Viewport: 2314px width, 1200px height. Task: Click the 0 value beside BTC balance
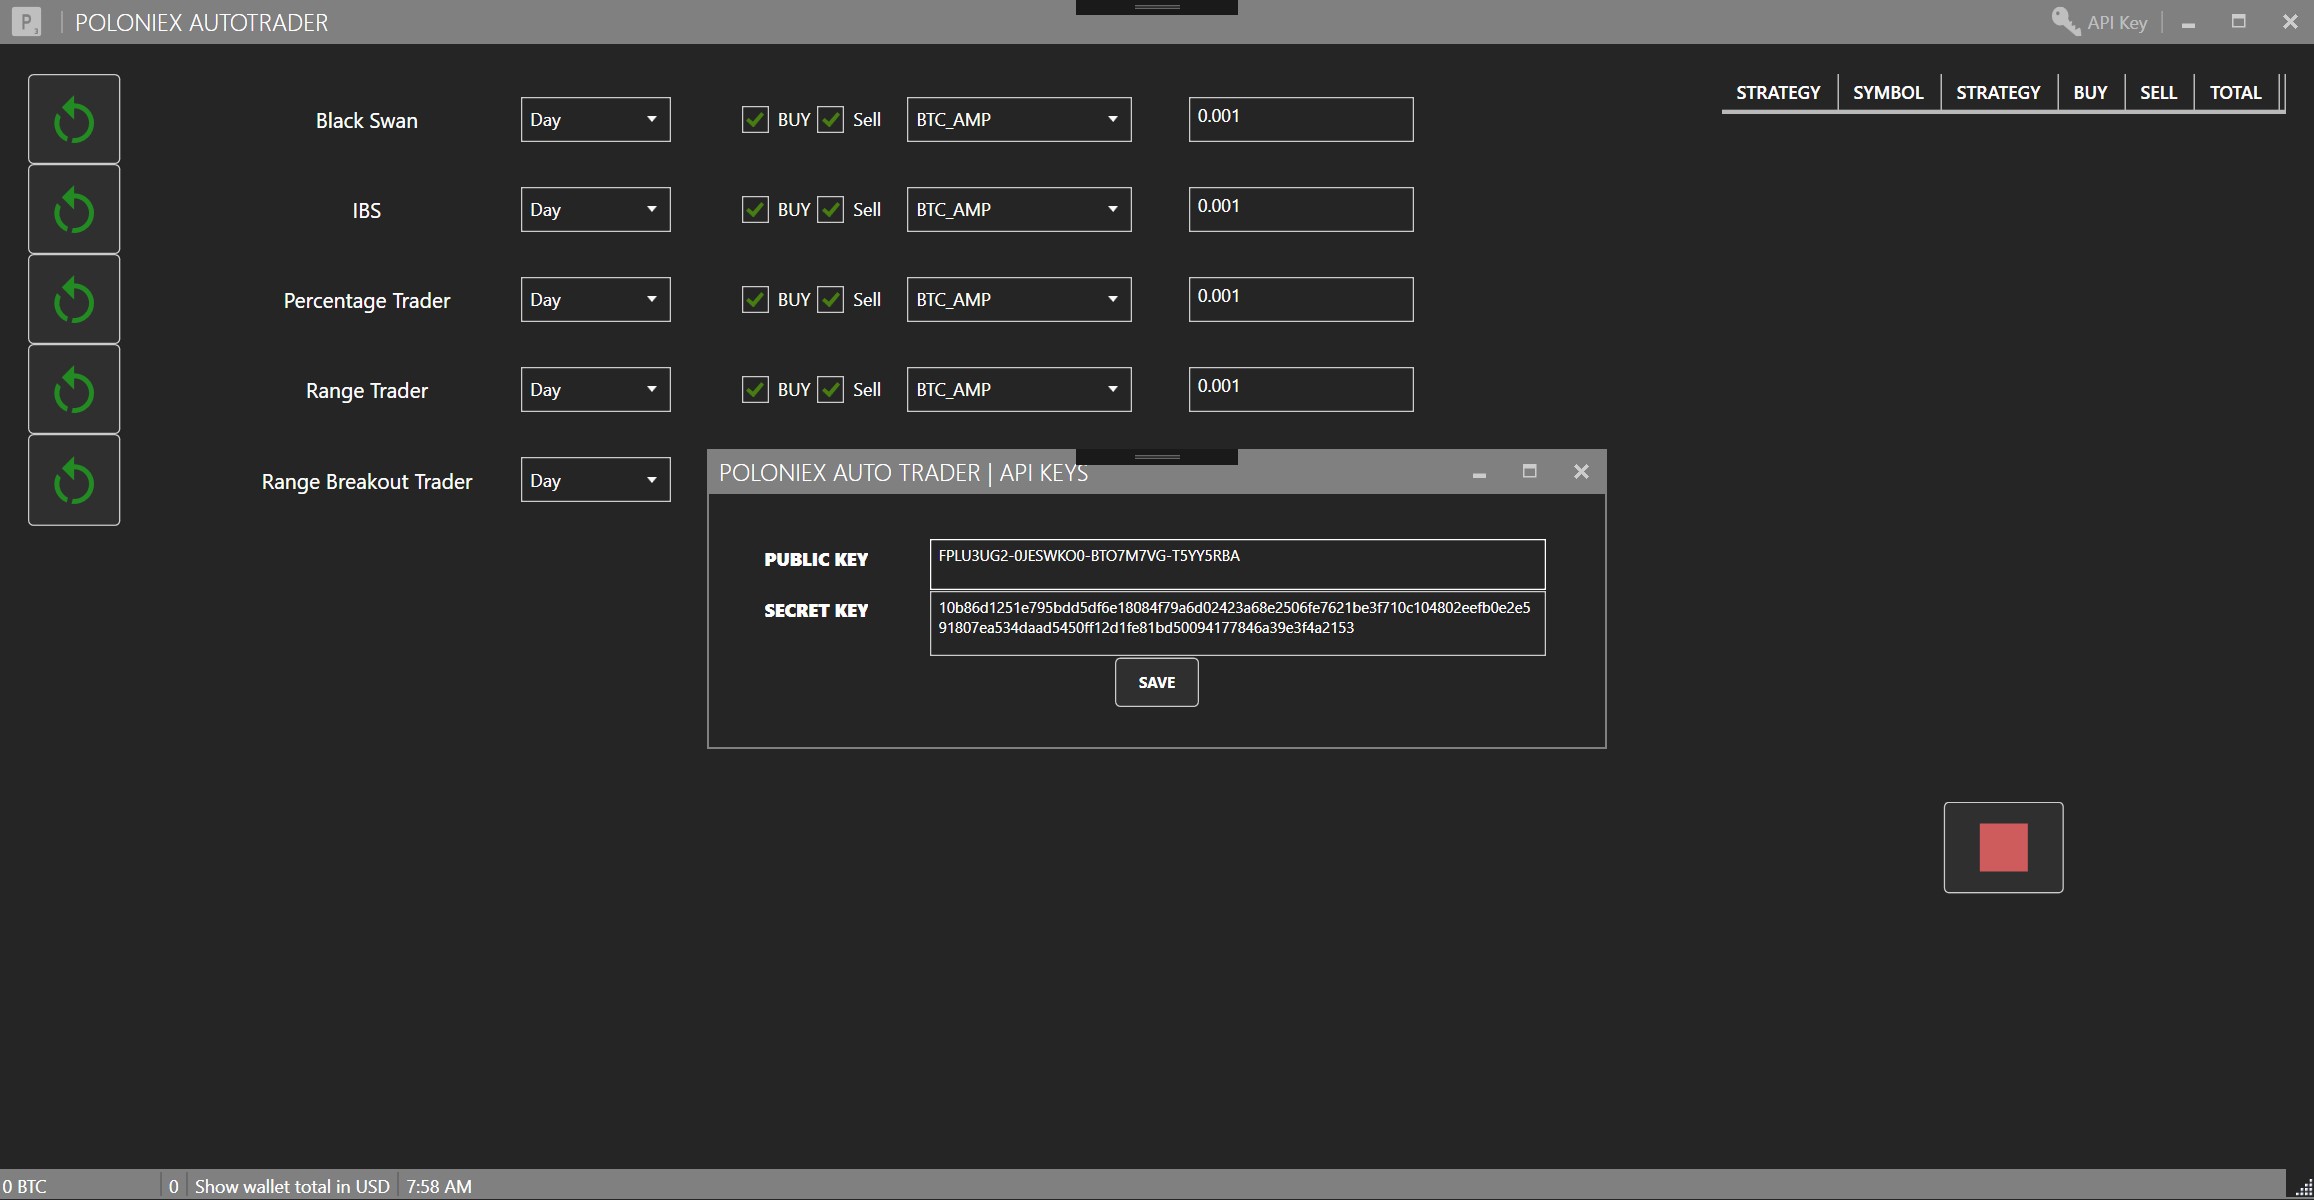tap(174, 1186)
